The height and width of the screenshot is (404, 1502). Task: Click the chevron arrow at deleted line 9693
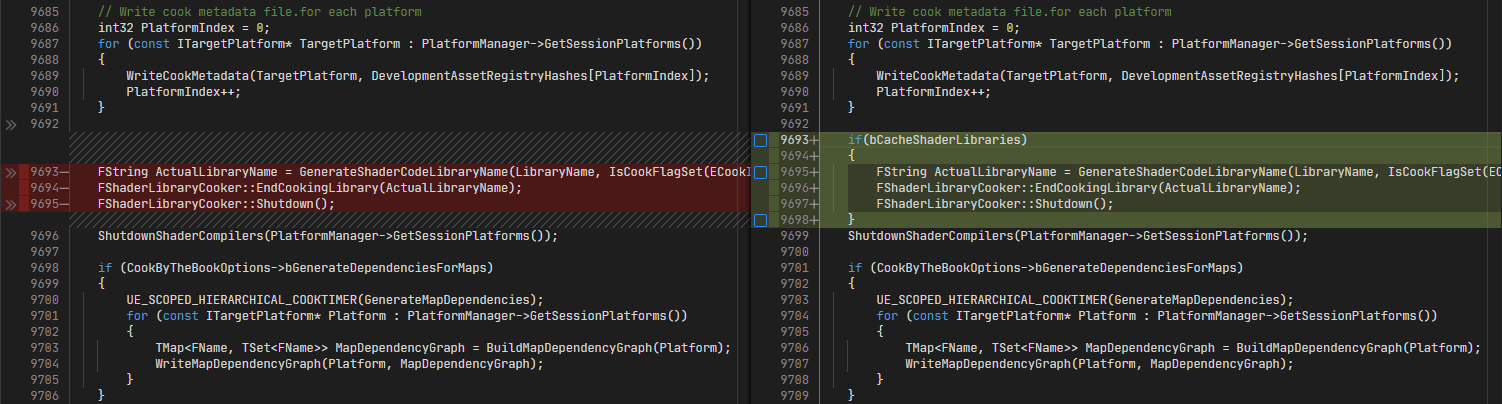(x=11, y=173)
